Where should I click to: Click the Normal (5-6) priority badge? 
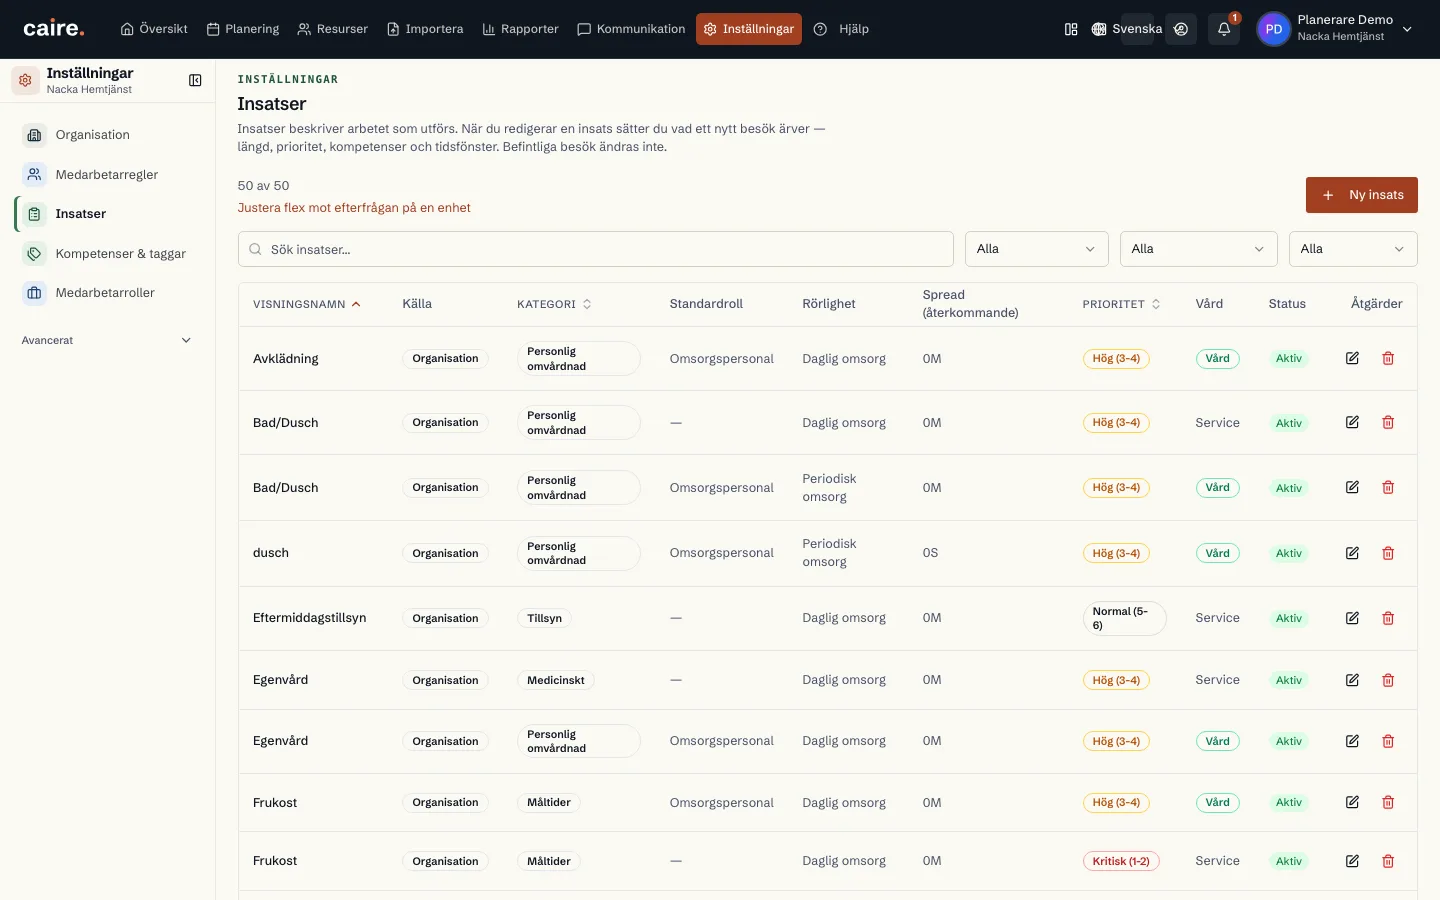click(1125, 618)
